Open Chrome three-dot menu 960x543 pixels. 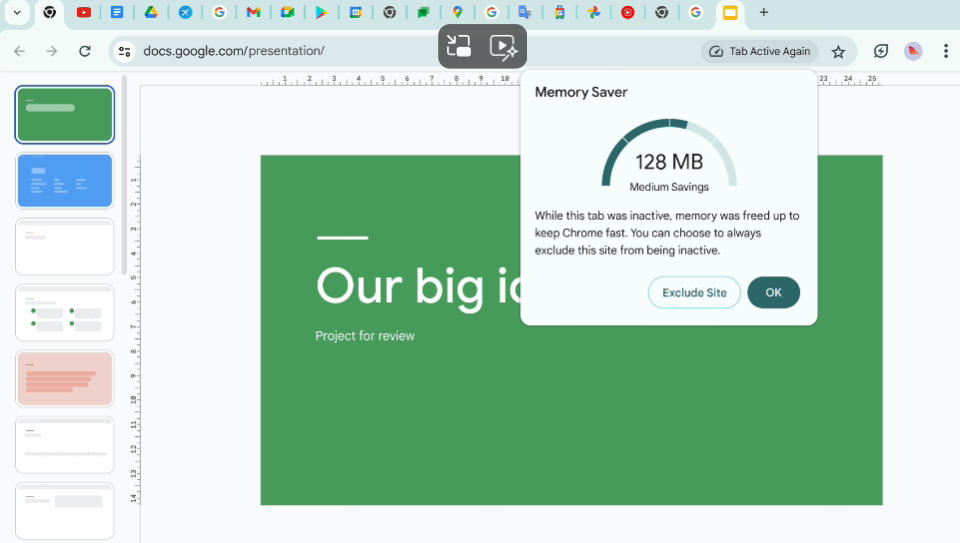[x=945, y=51]
